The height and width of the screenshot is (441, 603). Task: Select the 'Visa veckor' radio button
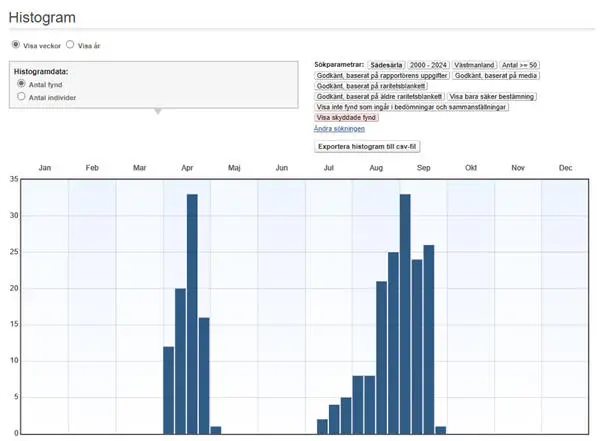15,45
